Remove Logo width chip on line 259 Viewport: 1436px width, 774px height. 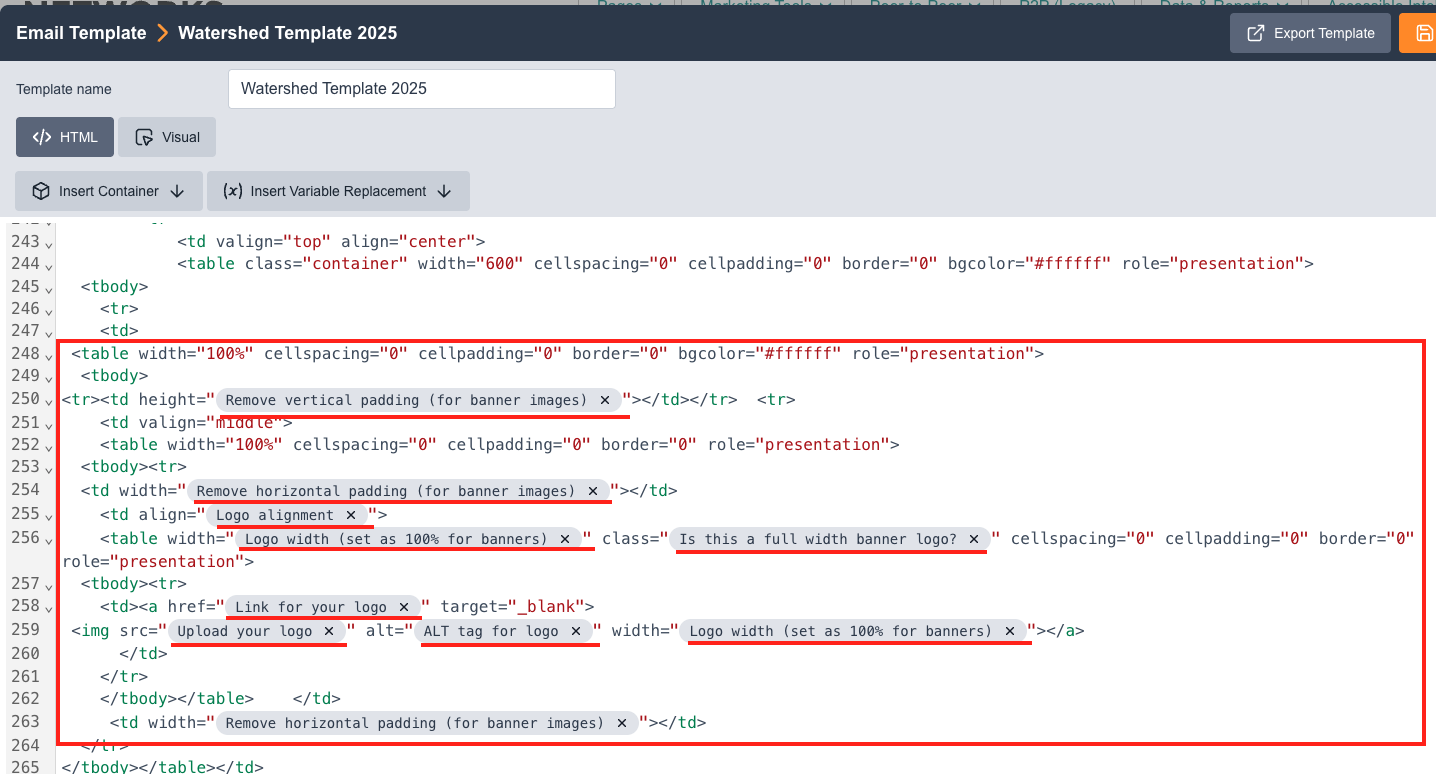1010,631
